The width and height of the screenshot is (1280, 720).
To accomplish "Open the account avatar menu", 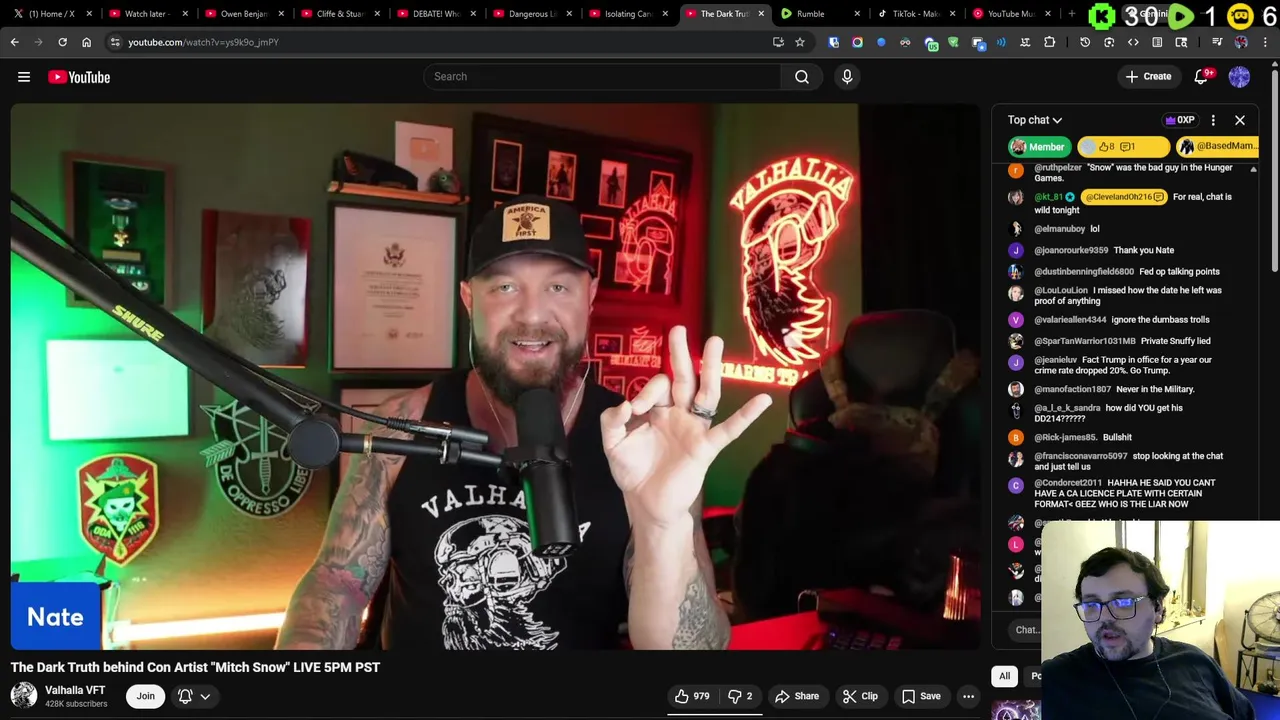I will pyautogui.click(x=1239, y=77).
